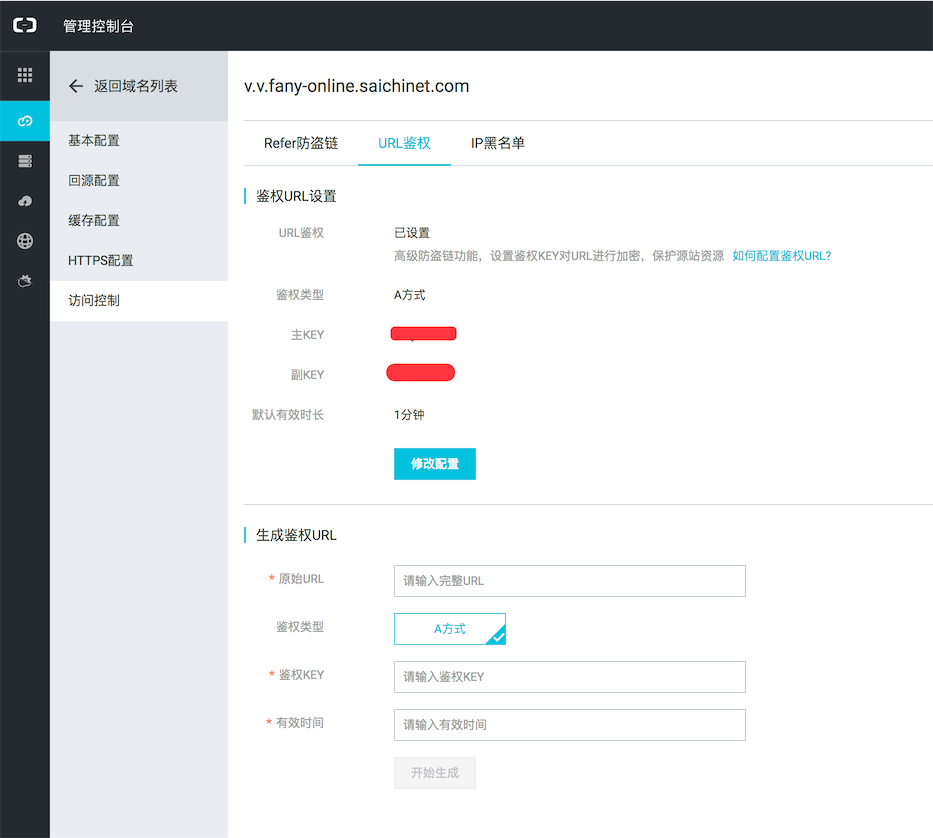The image size is (933, 838).
Task: Open the globe network icon in sidebar
Action: [x=25, y=241]
